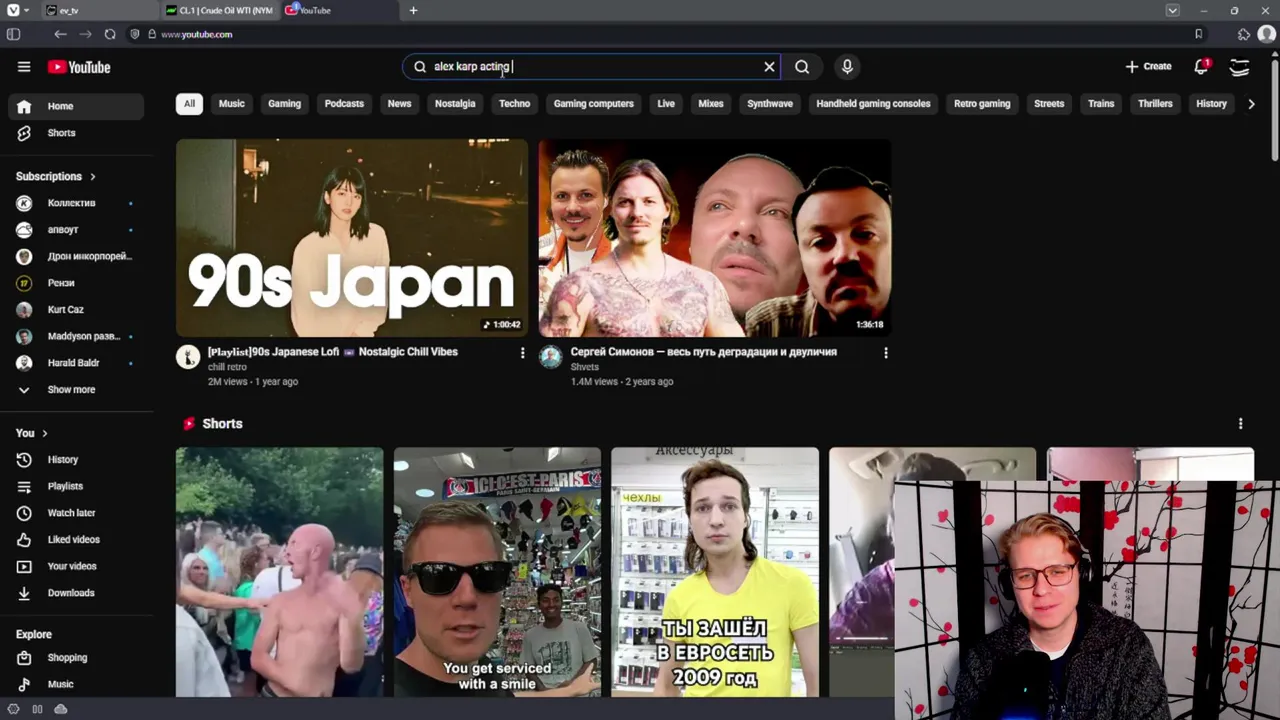Open History in the sidebar
This screenshot has height=720, width=1280.
tap(76, 460)
